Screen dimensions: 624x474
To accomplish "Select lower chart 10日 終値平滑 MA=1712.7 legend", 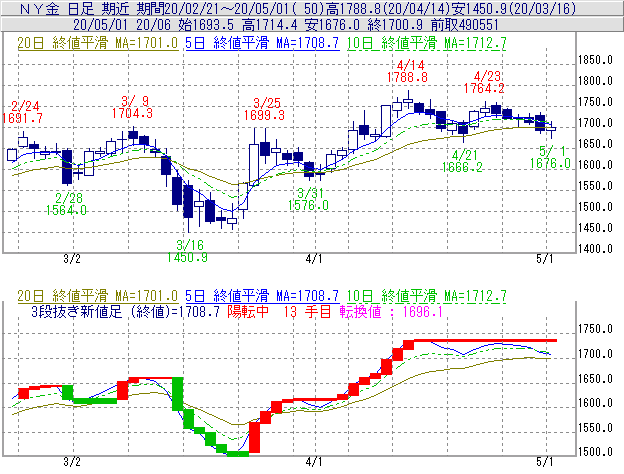I will point(427,296).
